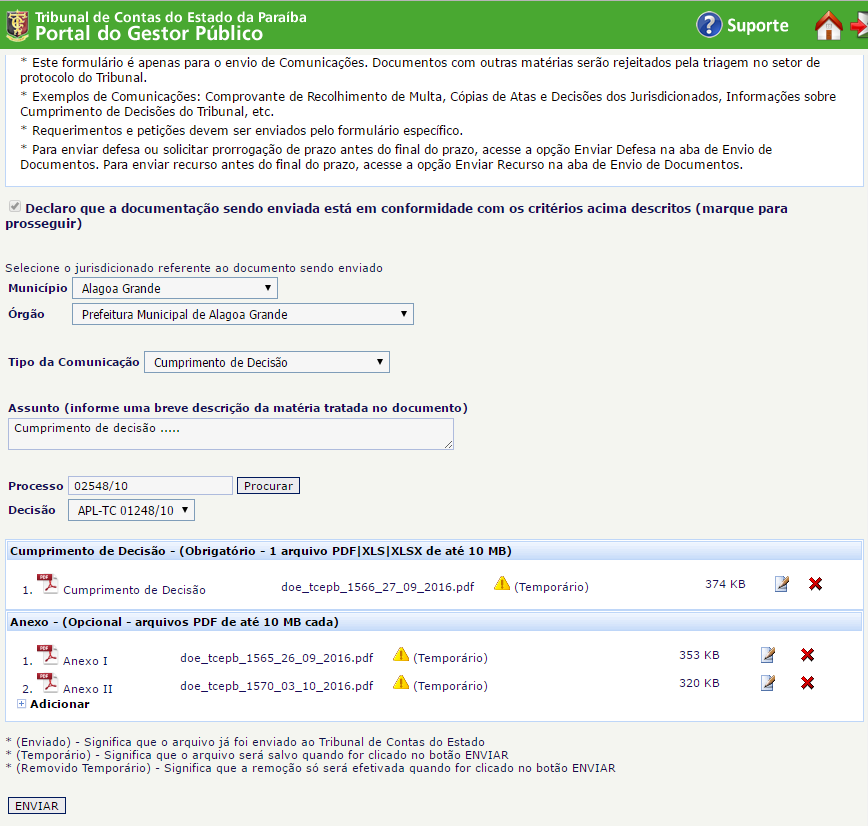
Task: Remove the Cumprimento de Decisão file
Action: [815, 584]
